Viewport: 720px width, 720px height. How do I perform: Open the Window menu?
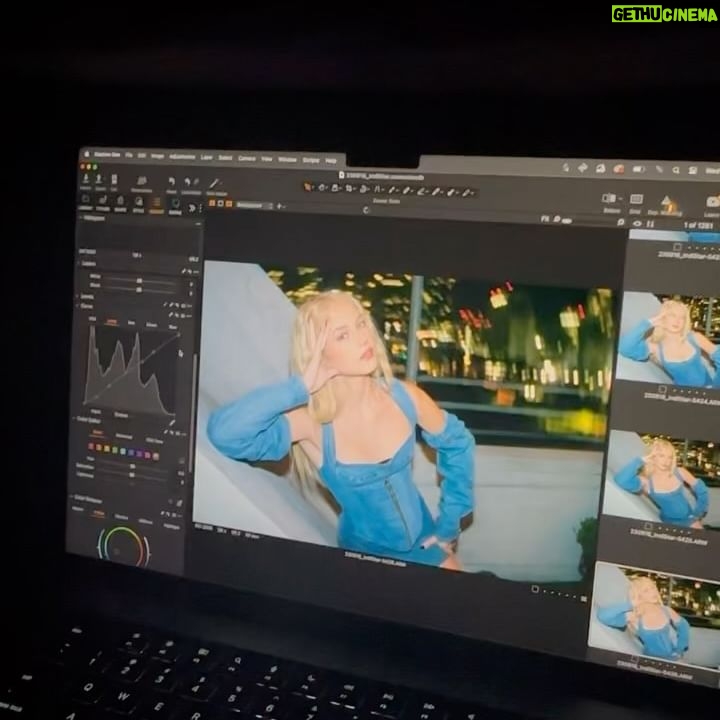[287, 159]
